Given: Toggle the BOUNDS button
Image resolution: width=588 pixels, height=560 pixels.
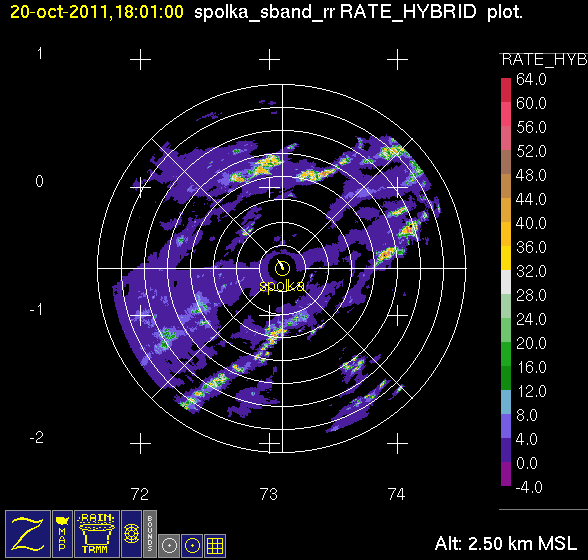Looking at the screenshot, I should pos(150,534).
